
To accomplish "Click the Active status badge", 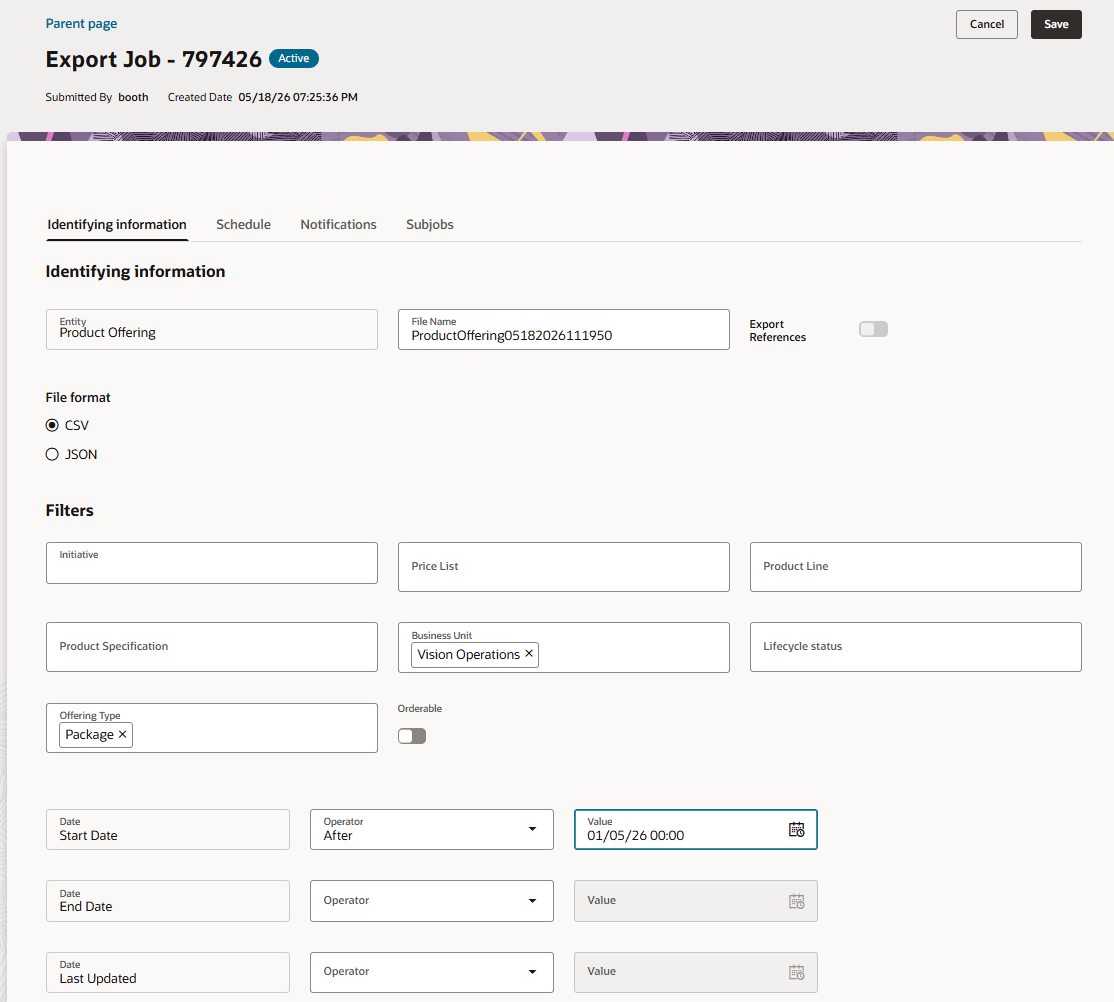I will (x=293, y=58).
